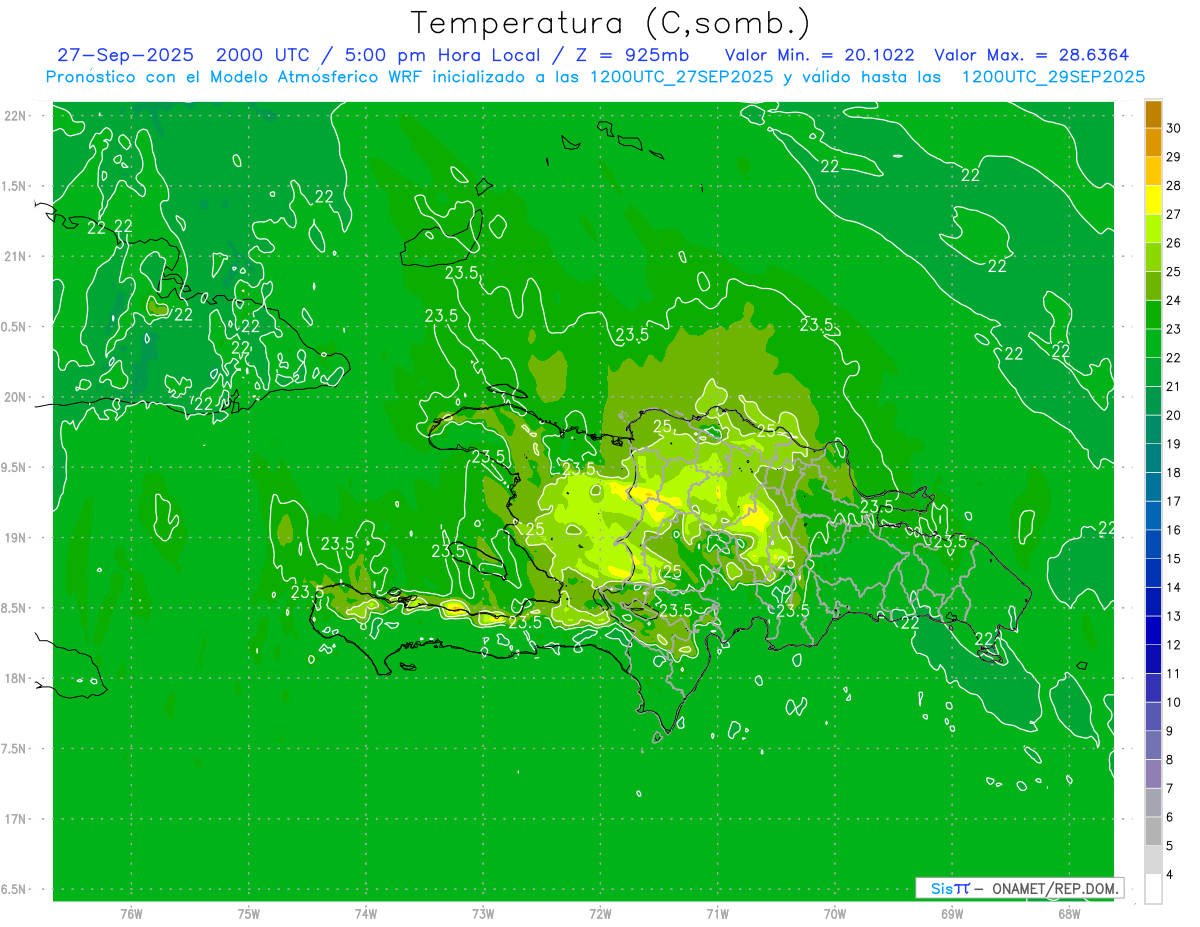This screenshot has width=1200, height=927.
Task: Pick the orange-brown top swatch of color scale
Action: [1153, 114]
